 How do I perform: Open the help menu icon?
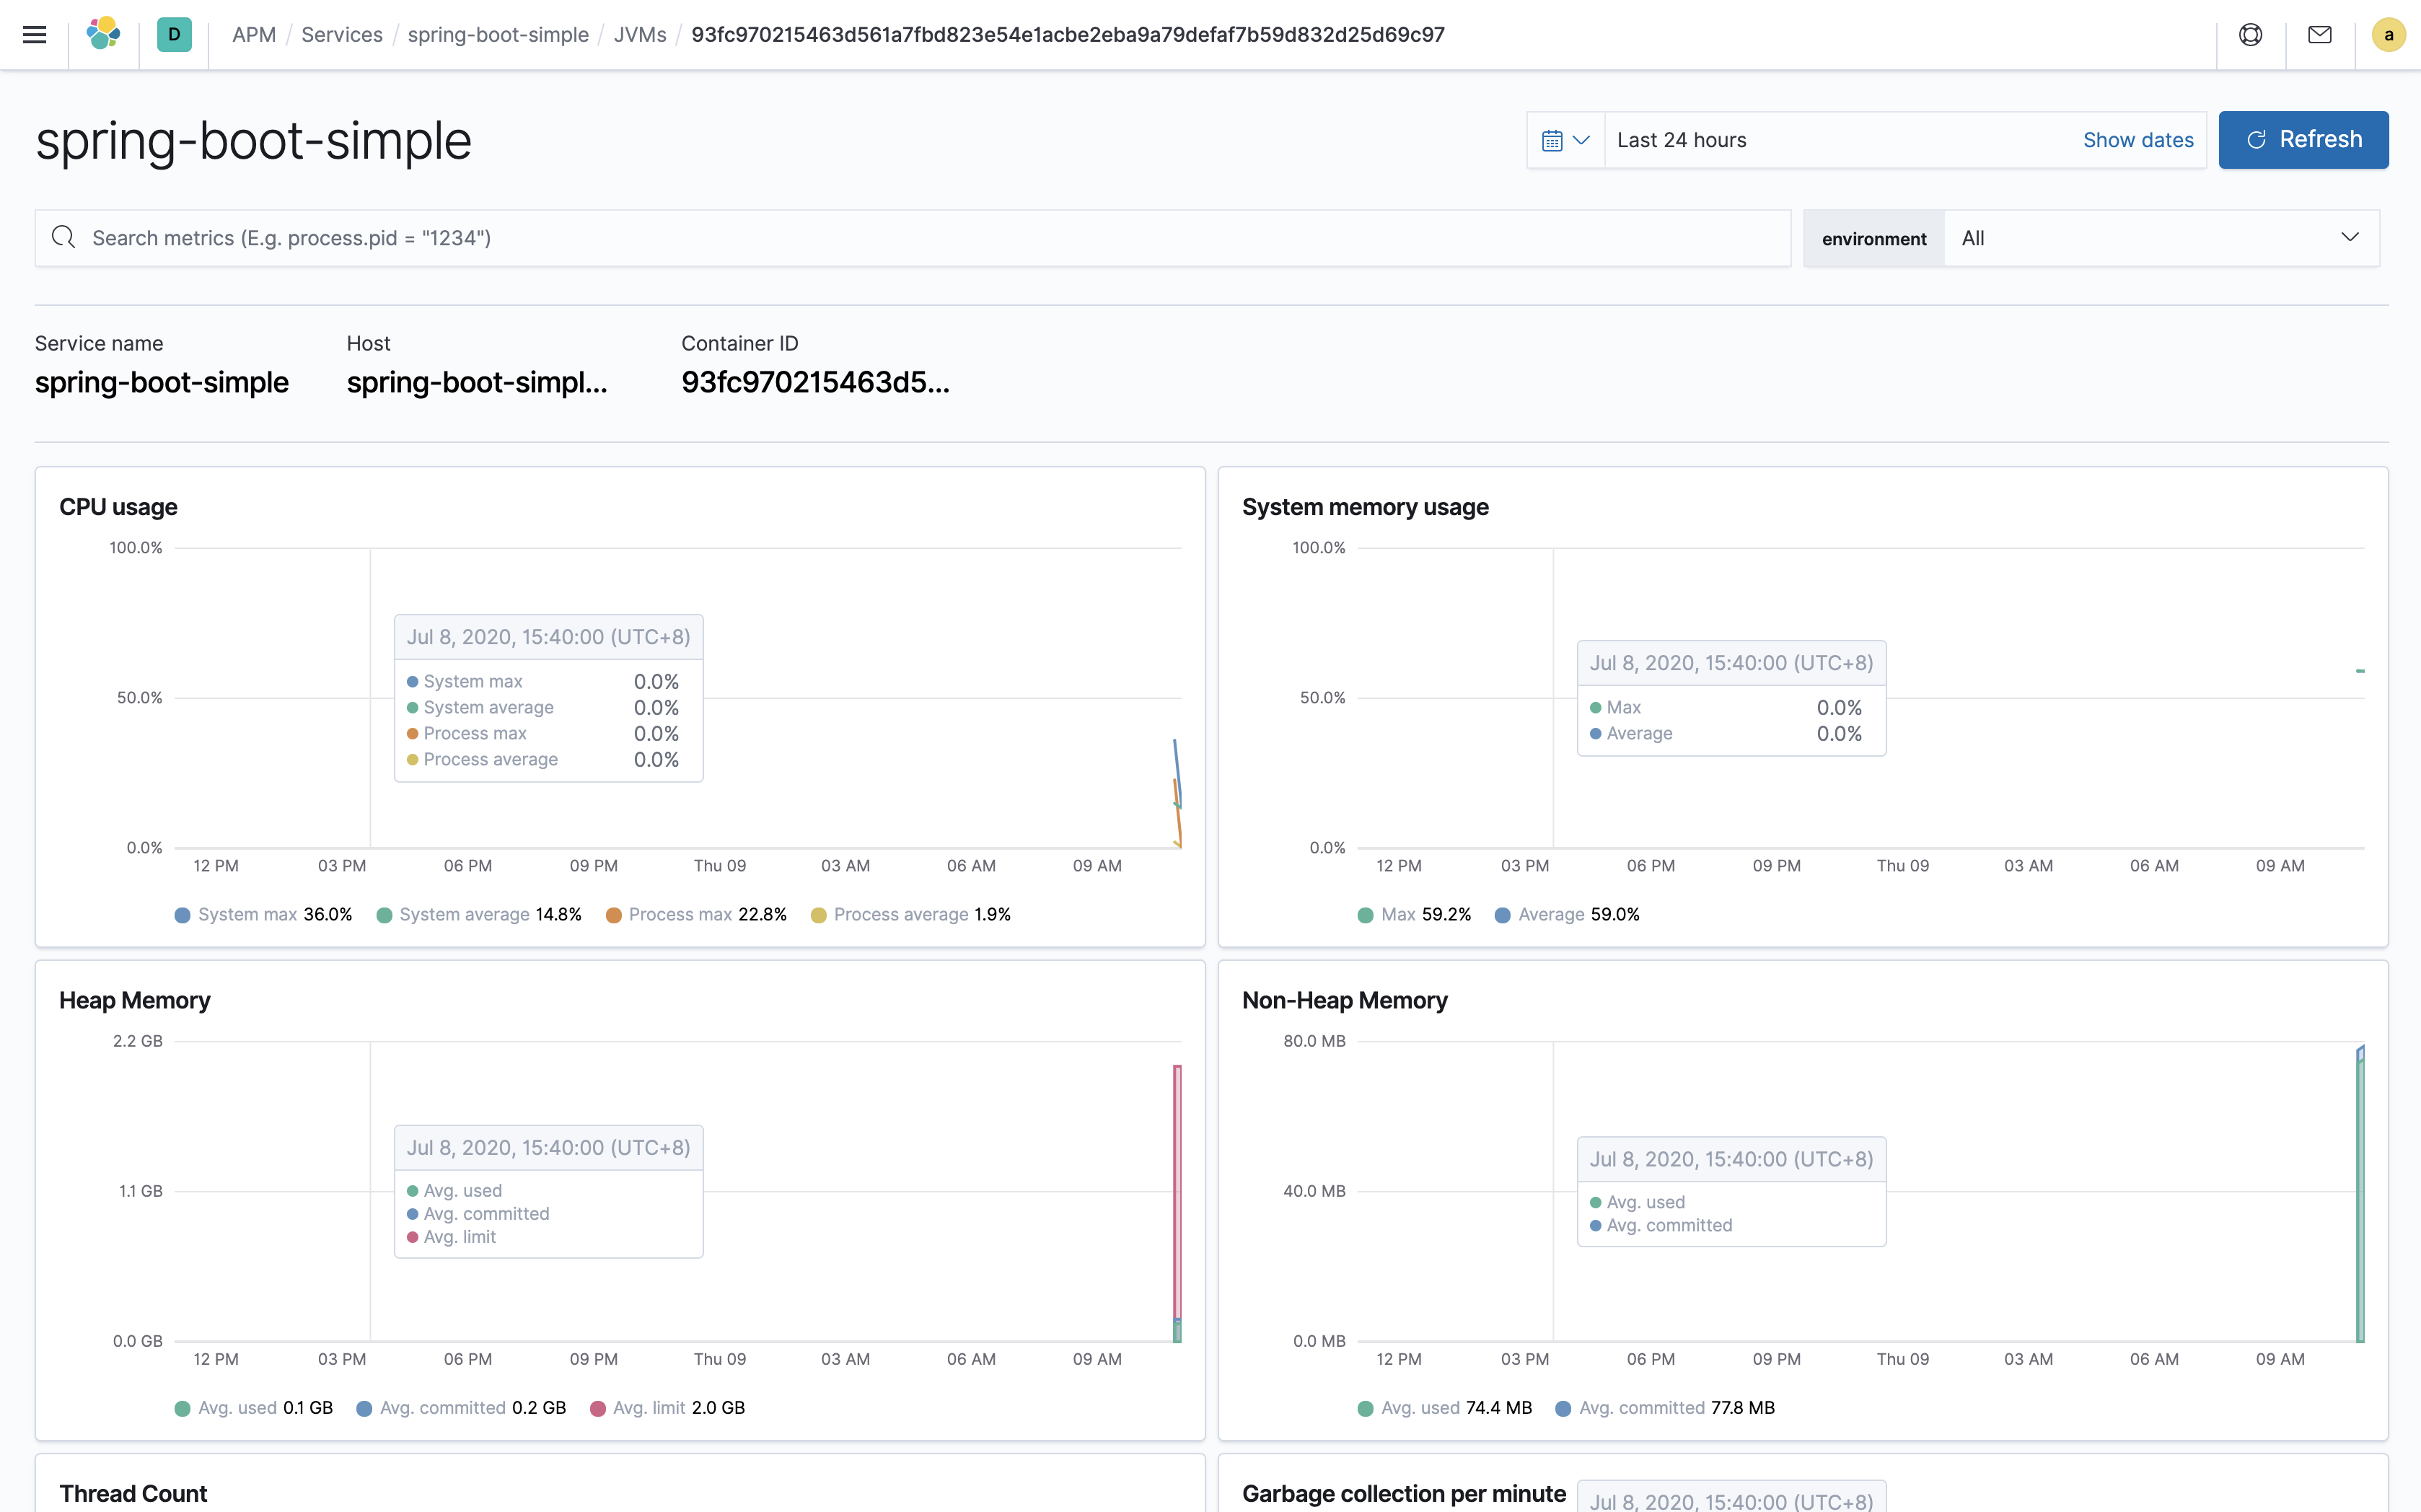2250,35
